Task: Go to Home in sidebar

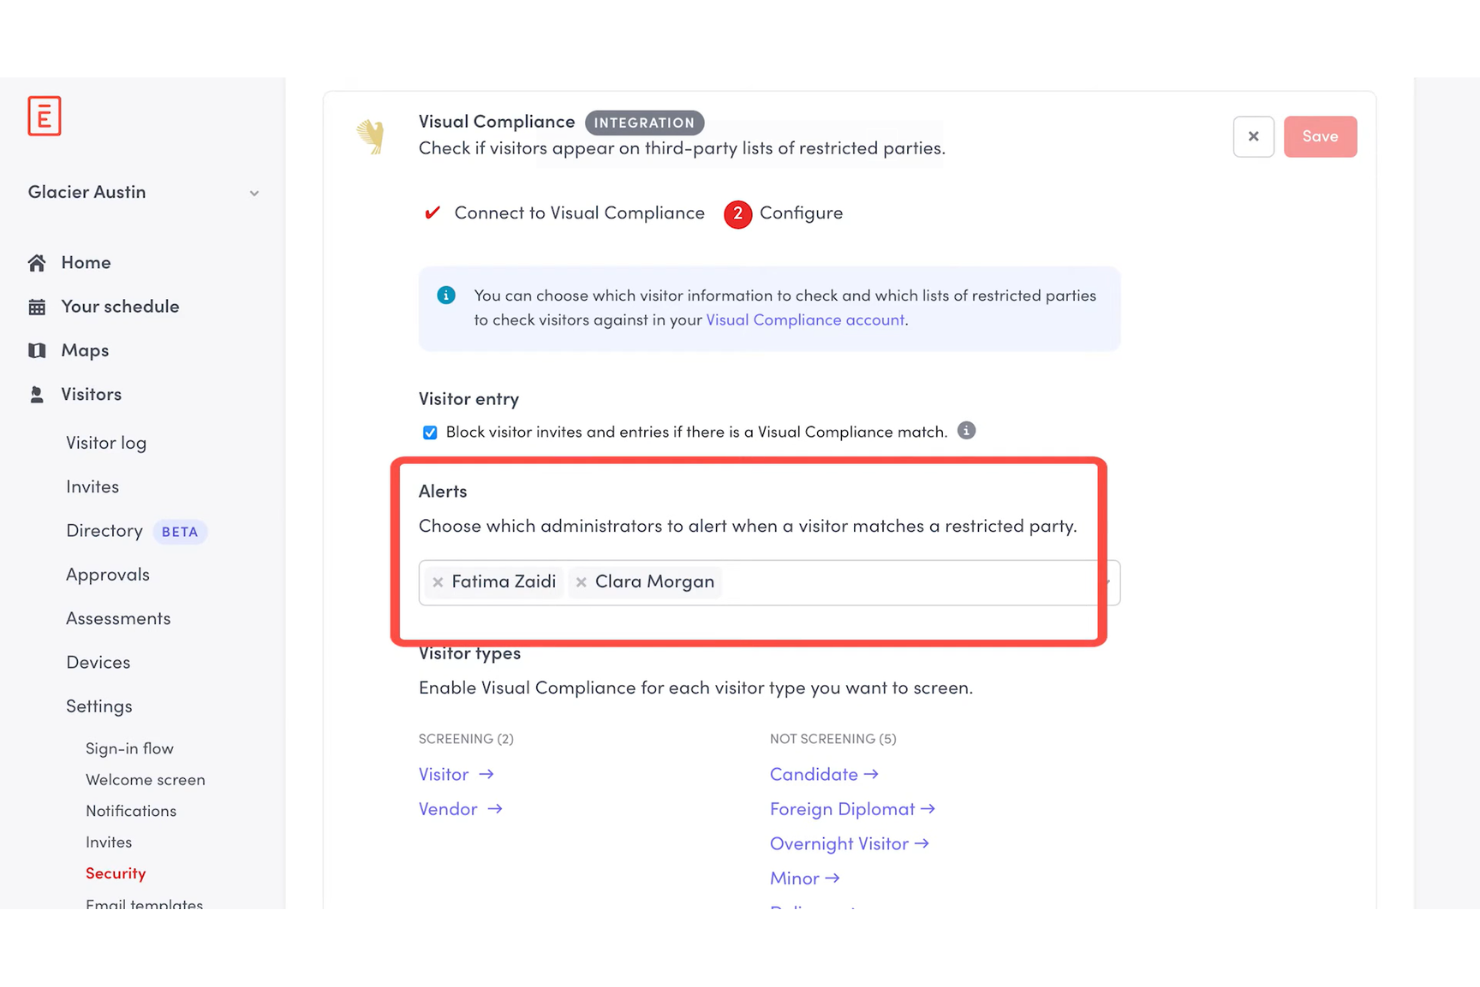Action: pyautogui.click(x=86, y=263)
